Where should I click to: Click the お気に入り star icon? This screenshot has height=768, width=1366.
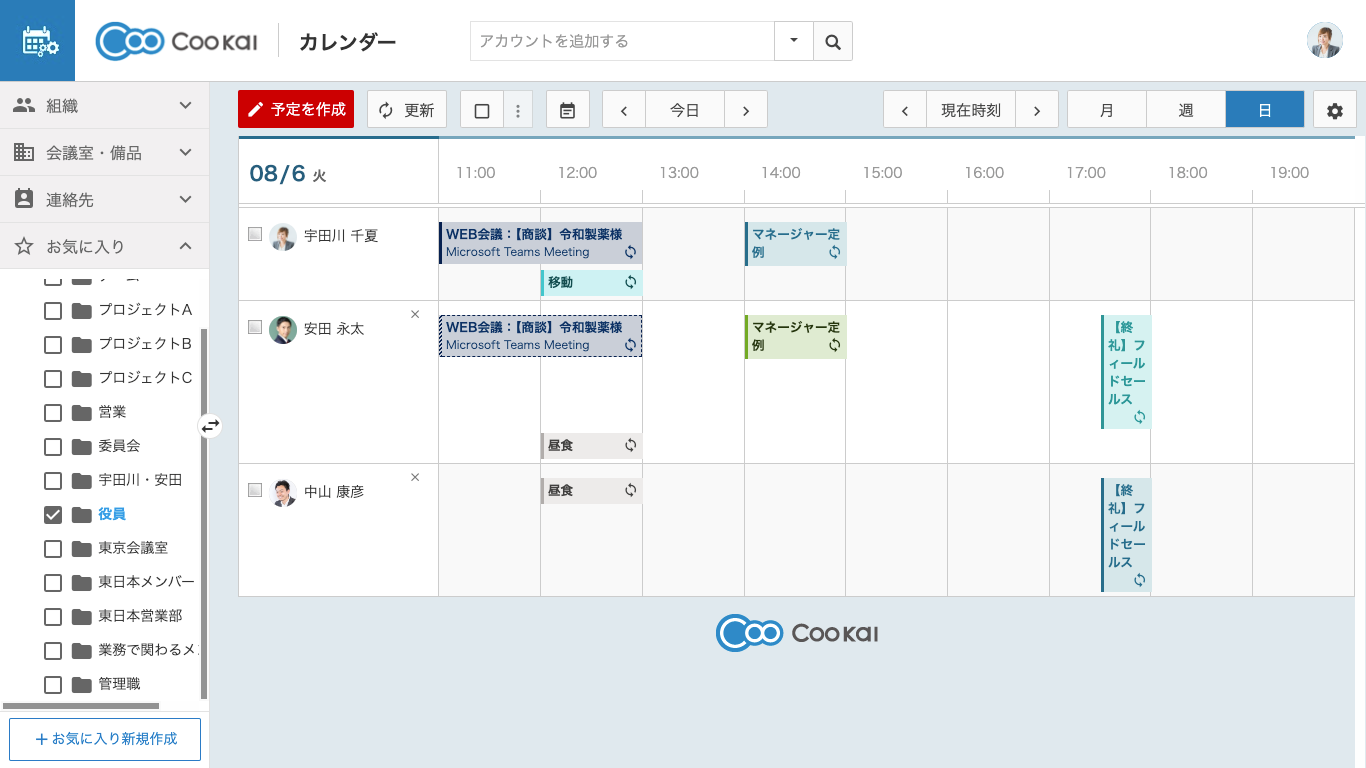click(x=24, y=246)
